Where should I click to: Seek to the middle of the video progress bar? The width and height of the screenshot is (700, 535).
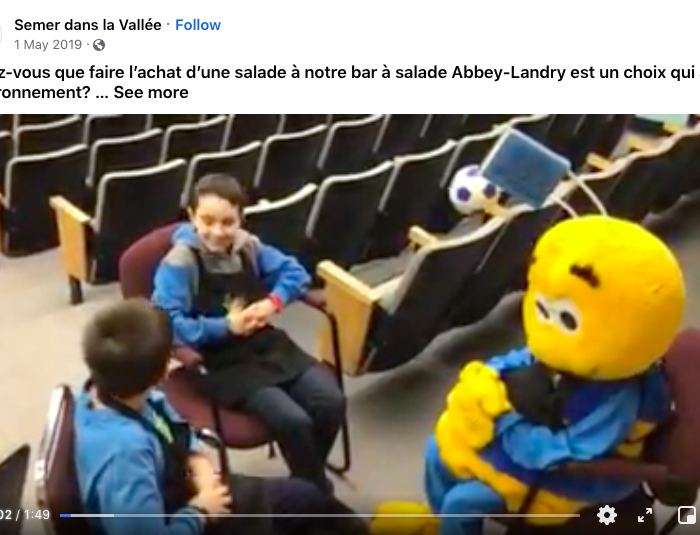coord(320,515)
